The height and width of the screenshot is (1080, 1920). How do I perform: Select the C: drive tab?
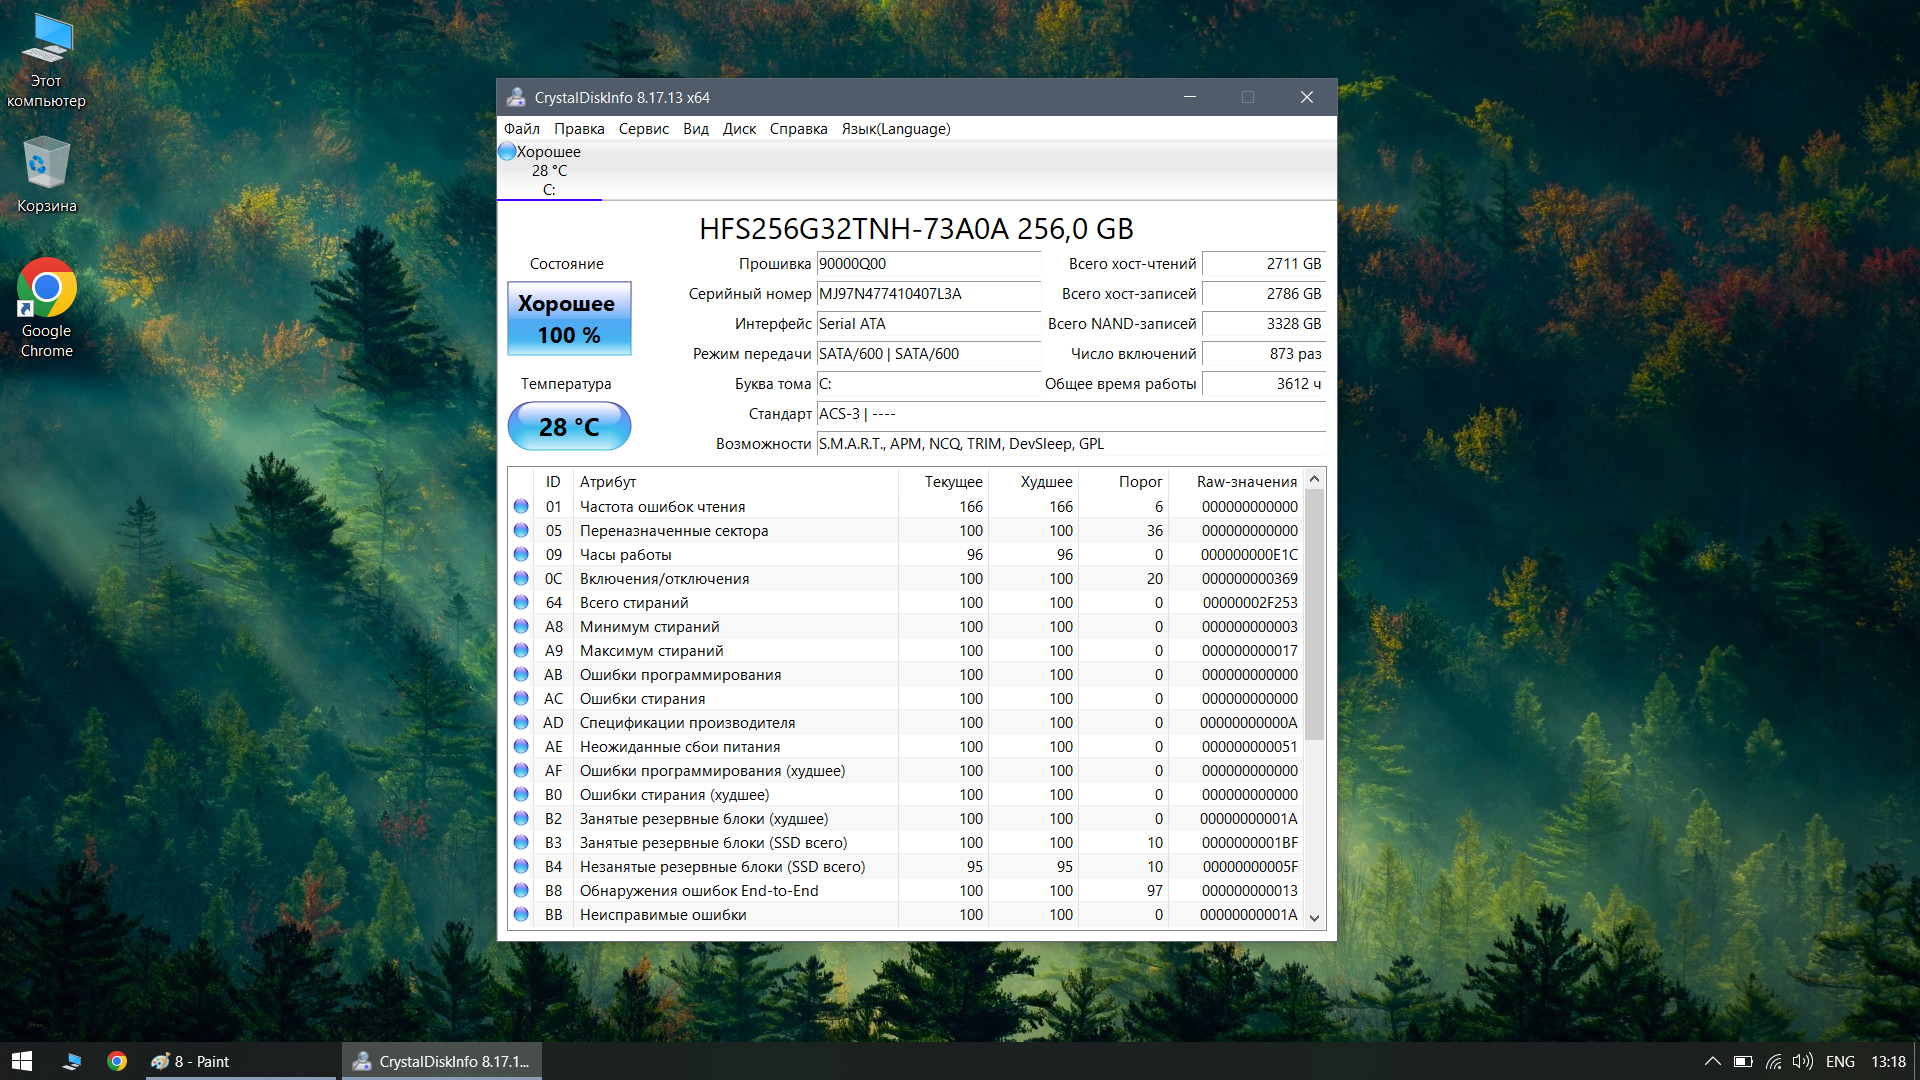(x=549, y=171)
